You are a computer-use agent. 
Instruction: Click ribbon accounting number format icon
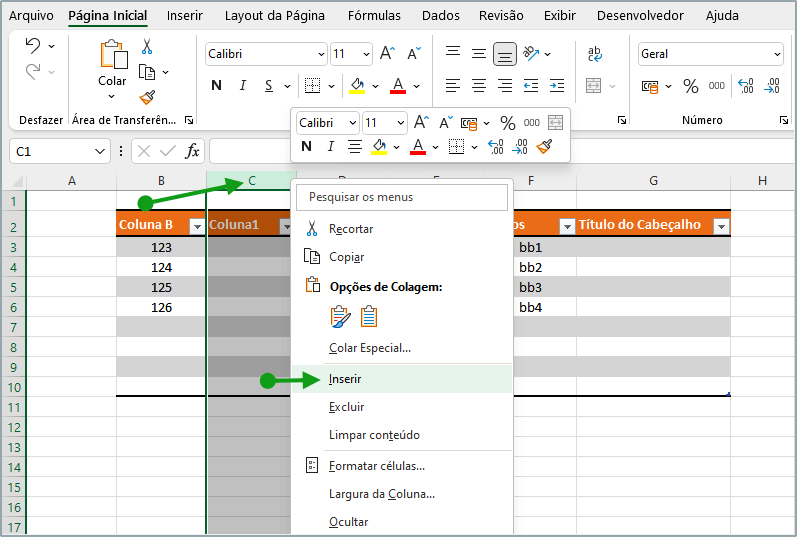[650, 87]
